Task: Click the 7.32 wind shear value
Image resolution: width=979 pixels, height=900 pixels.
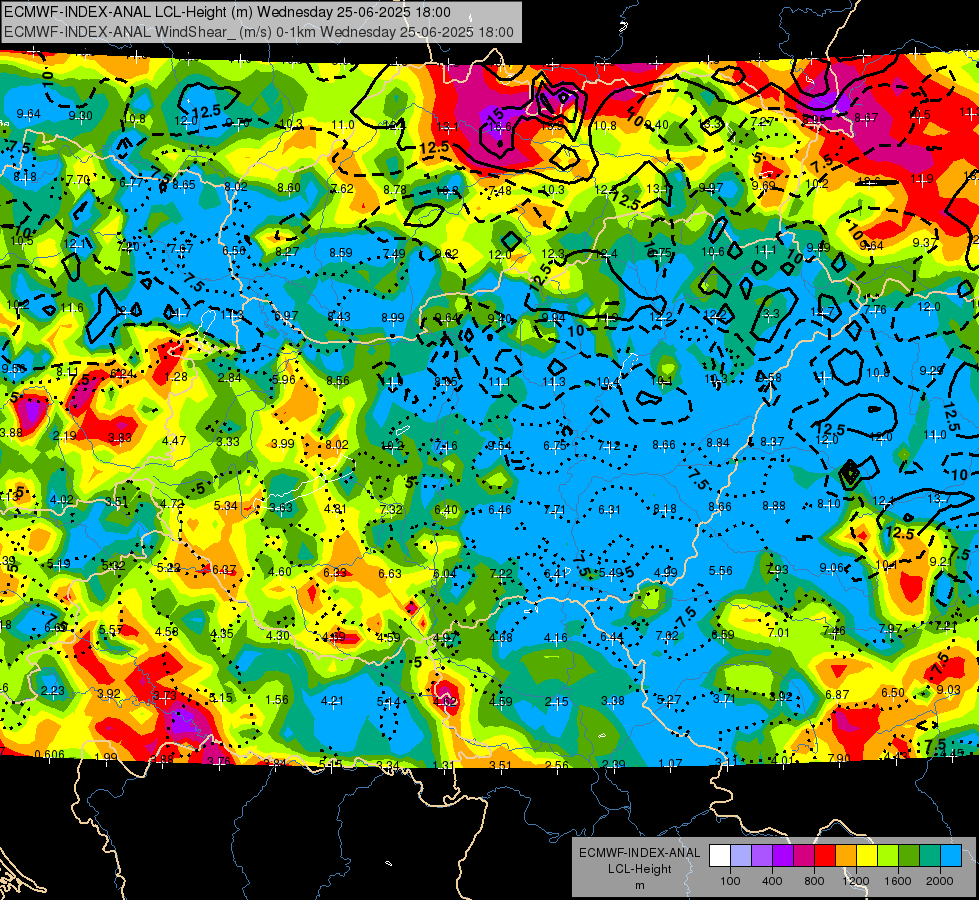Action: [391, 509]
